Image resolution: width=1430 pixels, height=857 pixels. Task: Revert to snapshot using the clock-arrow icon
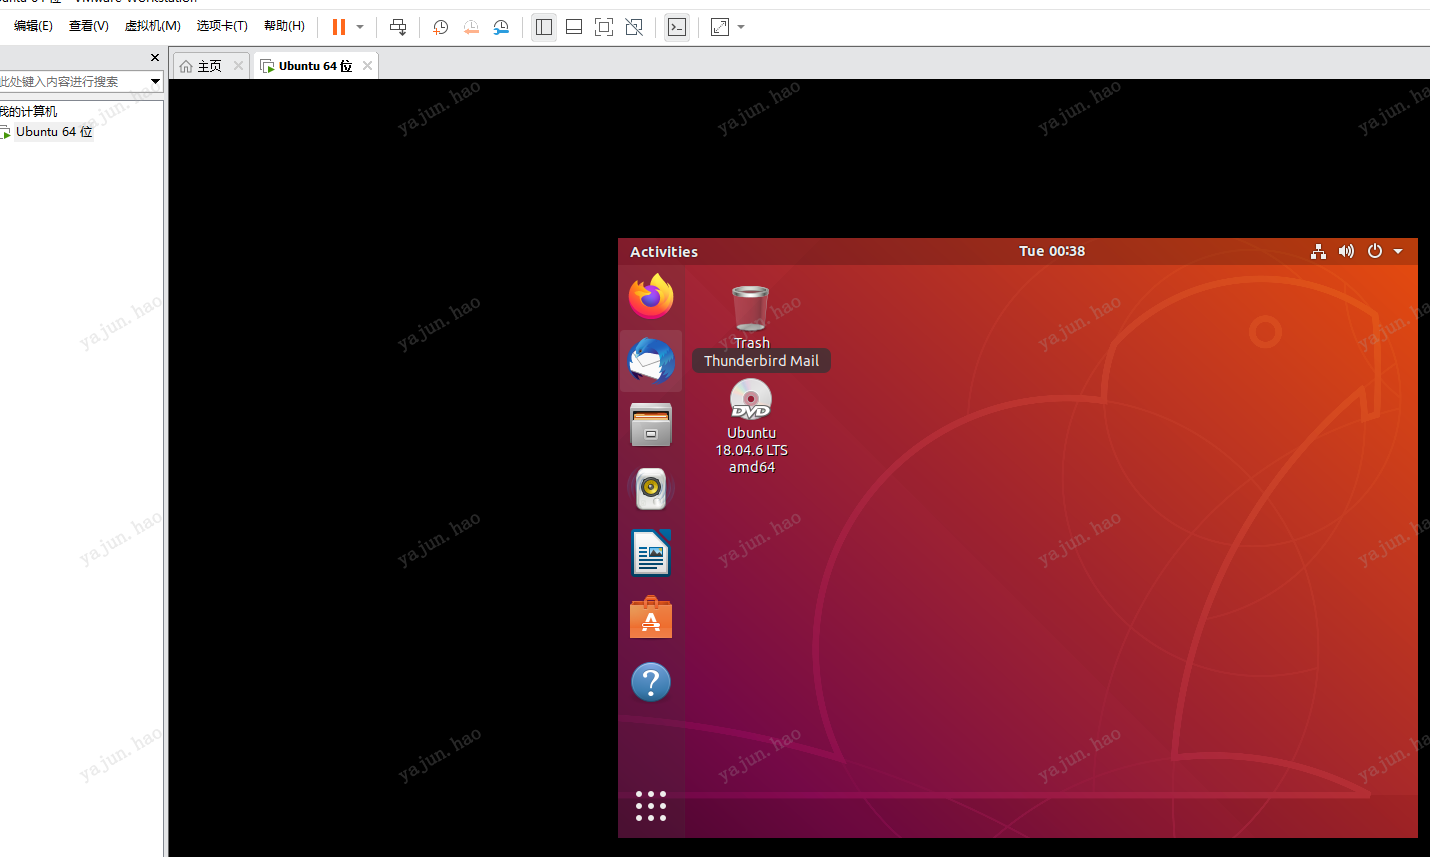[x=471, y=27]
